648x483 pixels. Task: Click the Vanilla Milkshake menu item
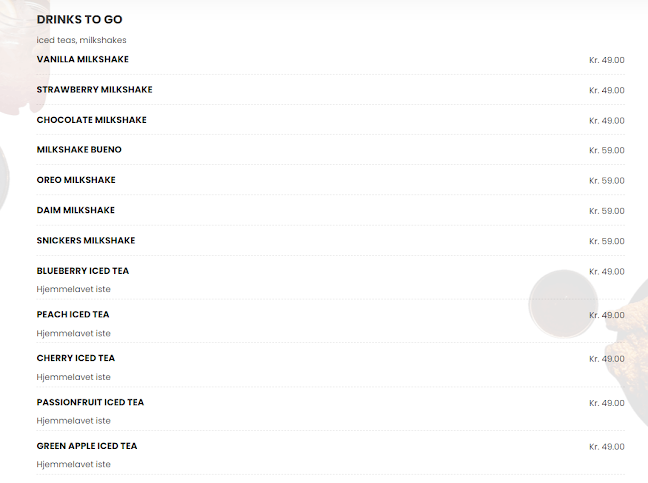[83, 60]
